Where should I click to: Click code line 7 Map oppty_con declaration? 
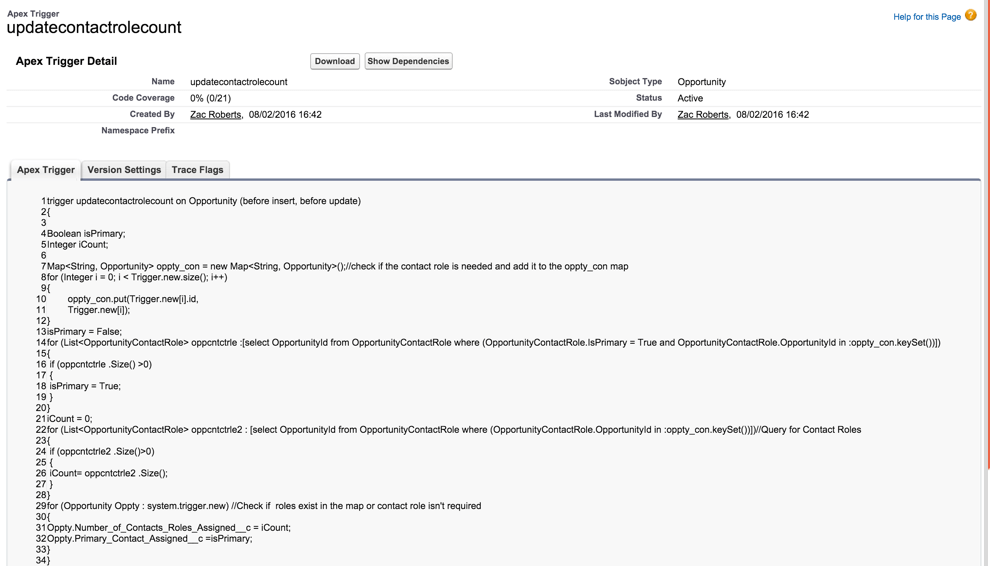[x=337, y=267]
